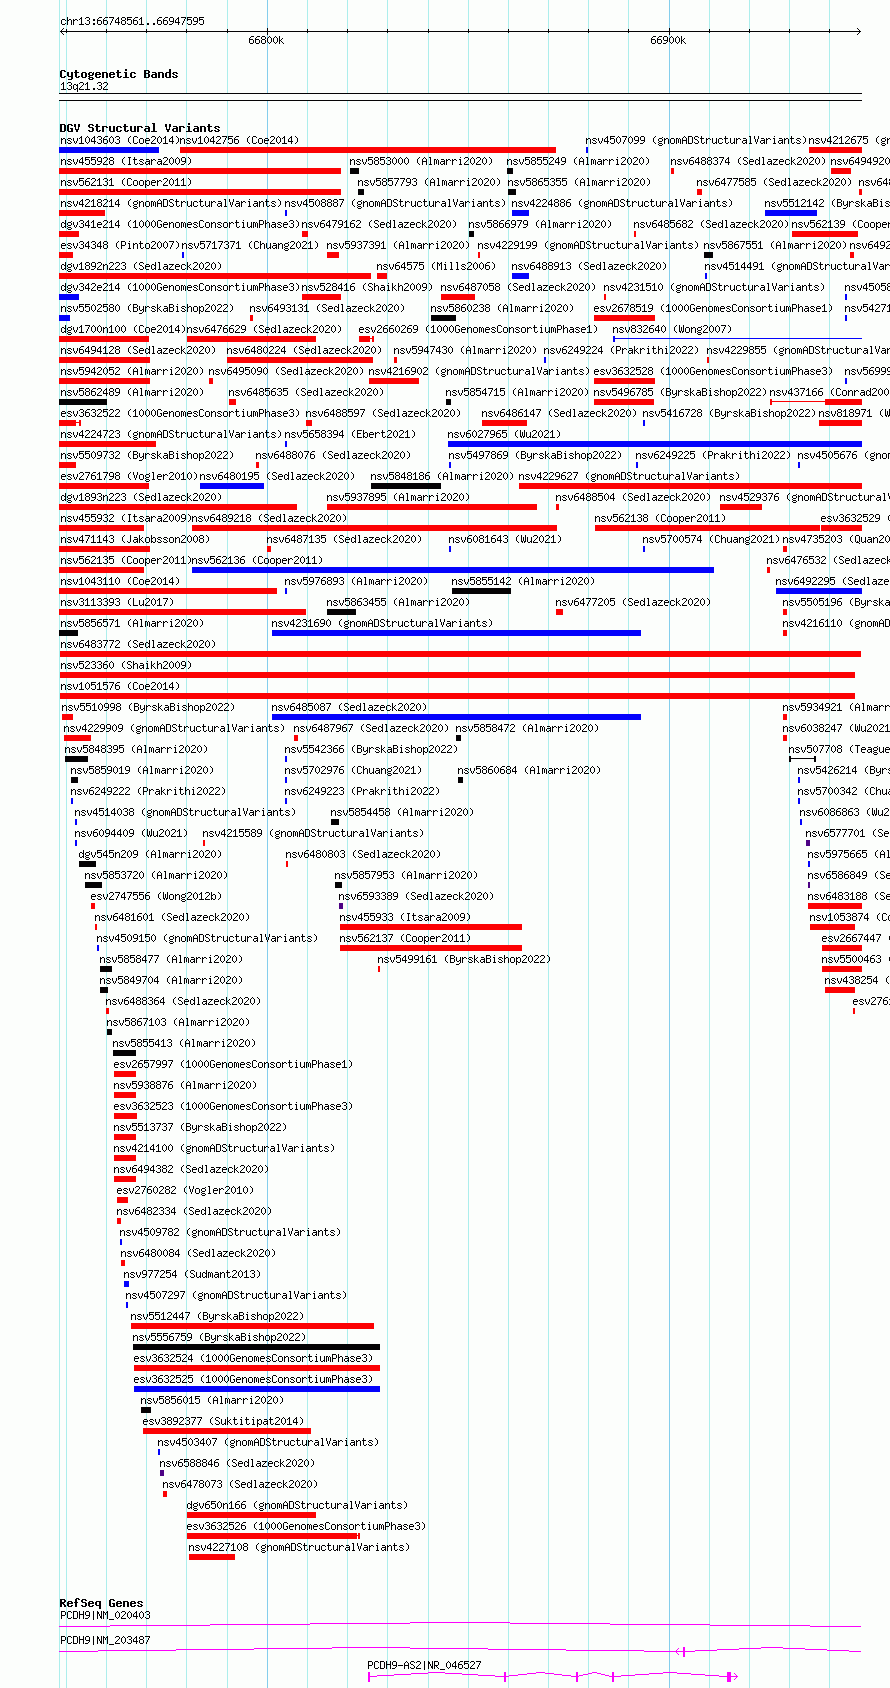Click the nsv977254 (Sudmant2013) label
Viewport: 890px width, 1688px height.
[192, 1275]
